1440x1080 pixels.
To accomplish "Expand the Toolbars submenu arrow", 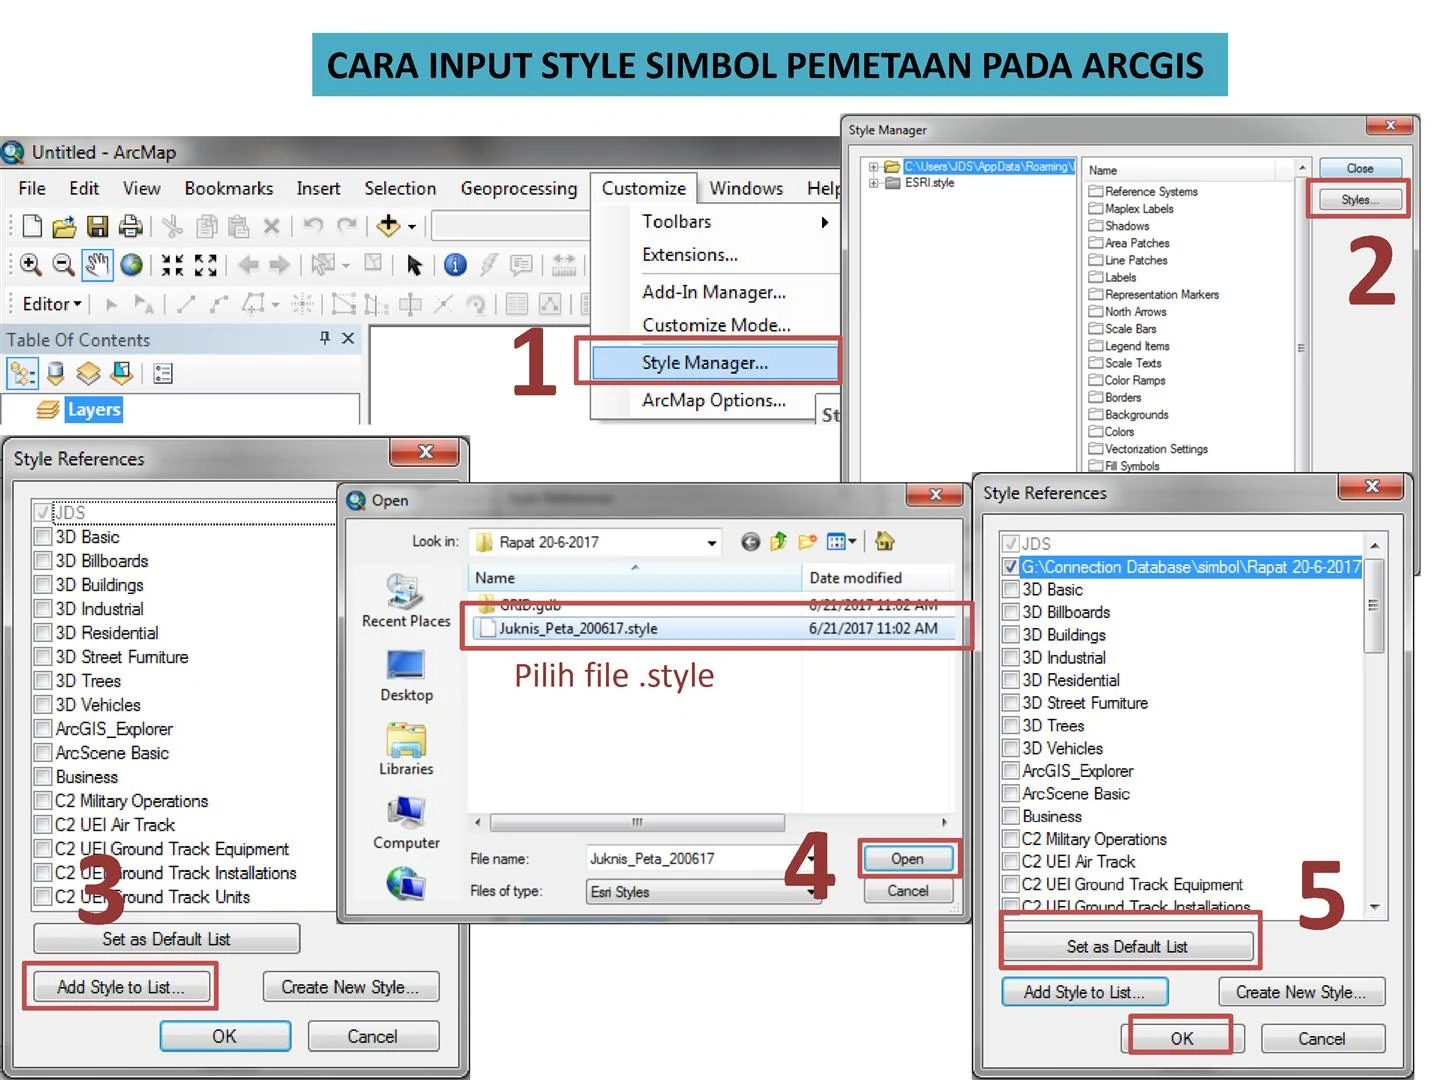I will pyautogui.click(x=825, y=222).
